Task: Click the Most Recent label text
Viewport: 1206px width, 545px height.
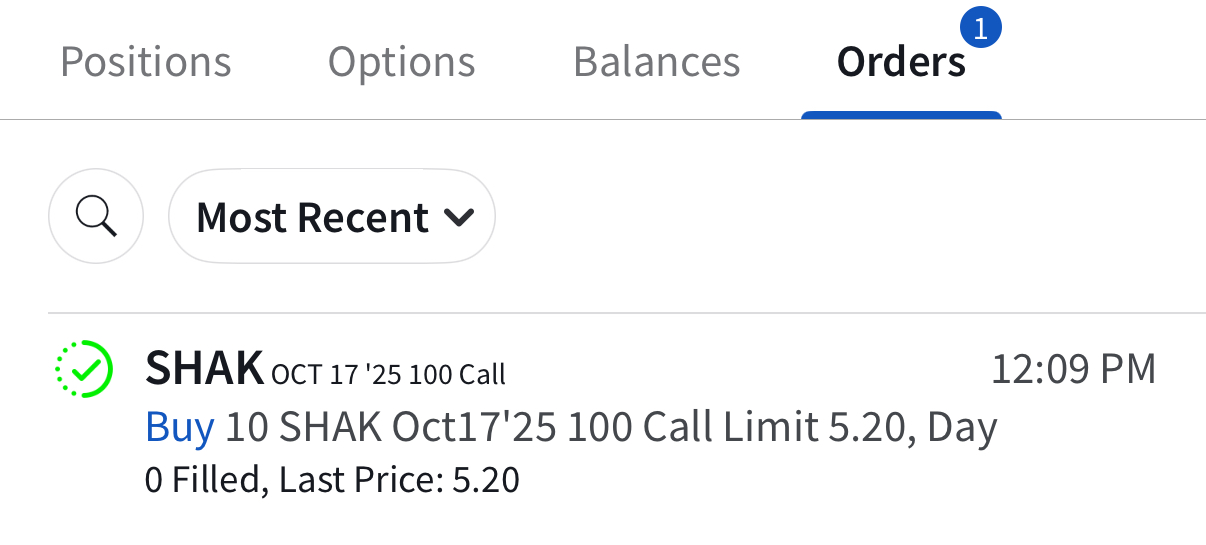Action: (312, 217)
